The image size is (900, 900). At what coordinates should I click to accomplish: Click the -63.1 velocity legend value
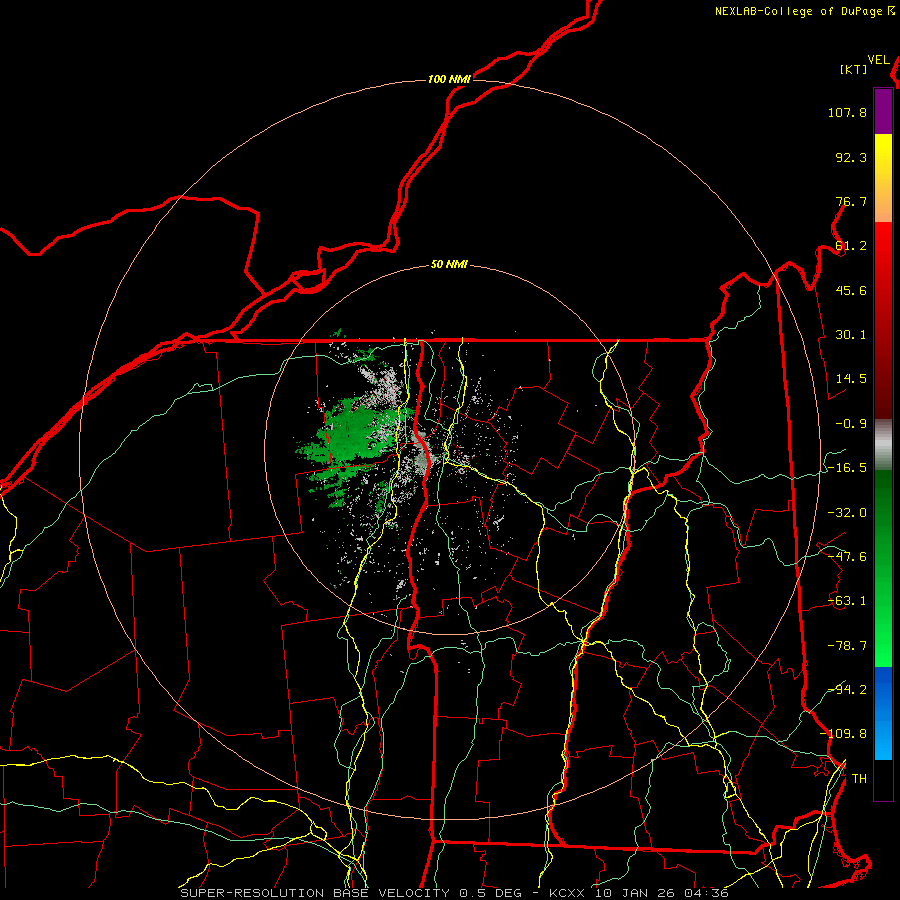(x=847, y=601)
